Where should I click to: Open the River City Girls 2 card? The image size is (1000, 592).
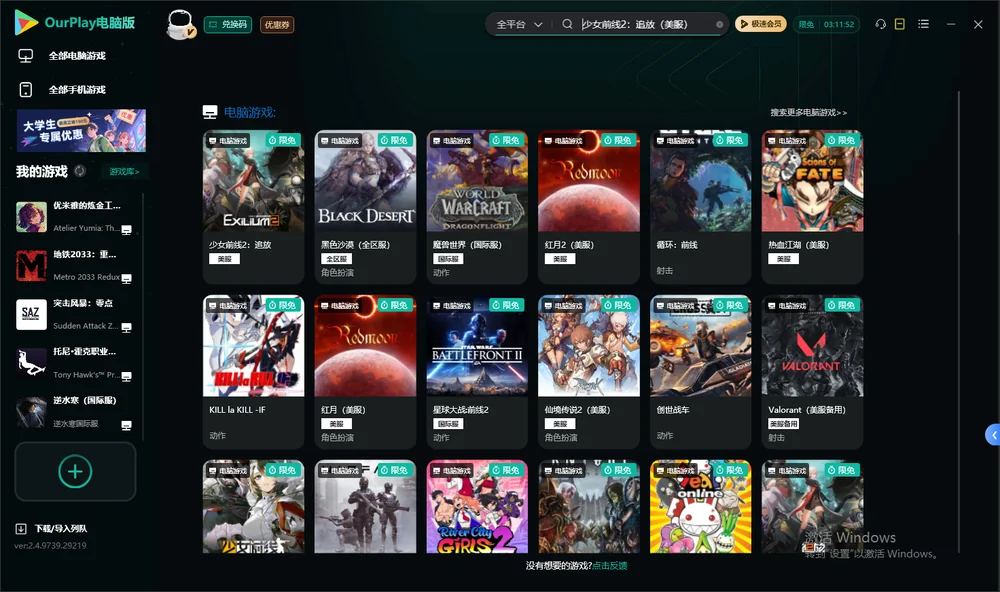477,507
